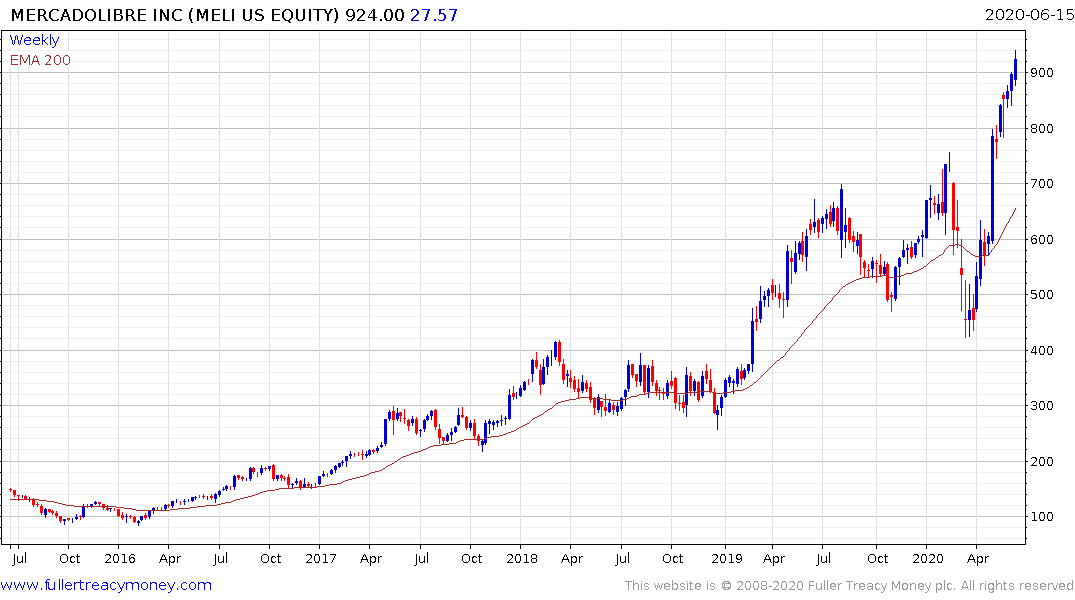Click the 2017 label on the time axis

(x=321, y=559)
